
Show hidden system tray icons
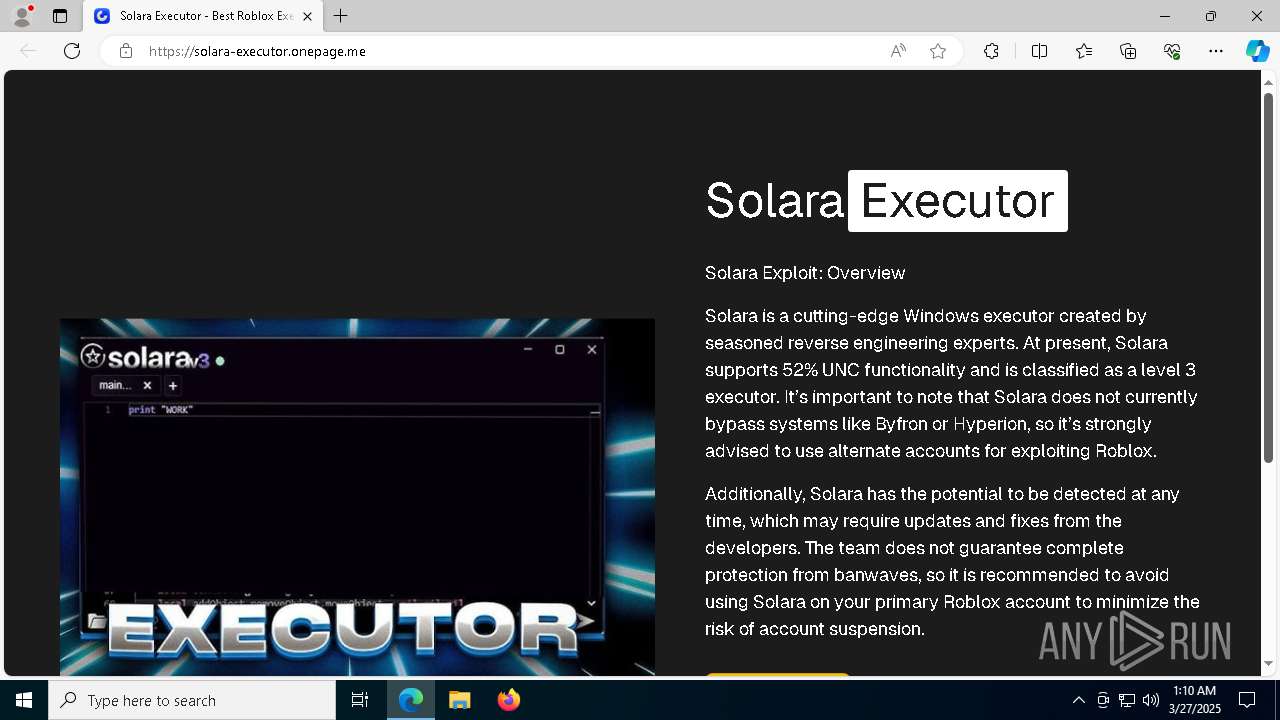[1079, 700]
